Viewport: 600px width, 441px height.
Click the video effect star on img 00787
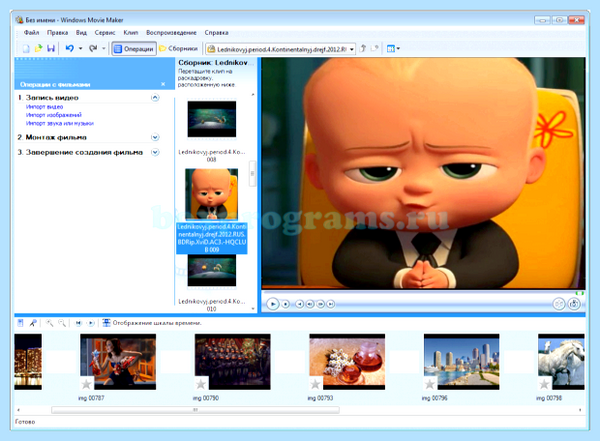tap(86, 383)
